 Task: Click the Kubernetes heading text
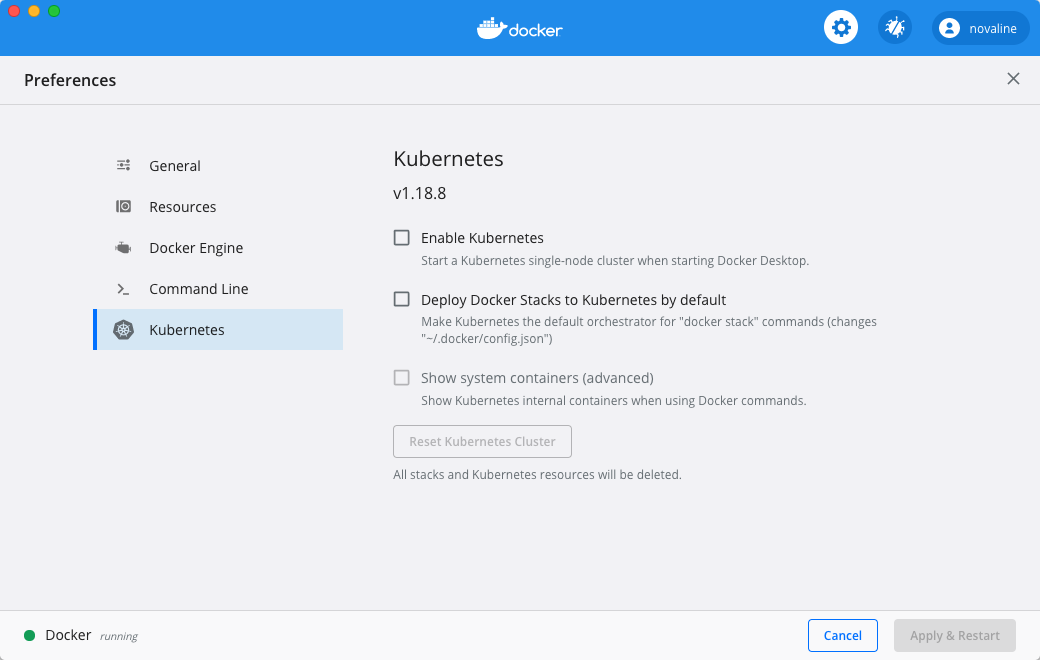click(448, 159)
